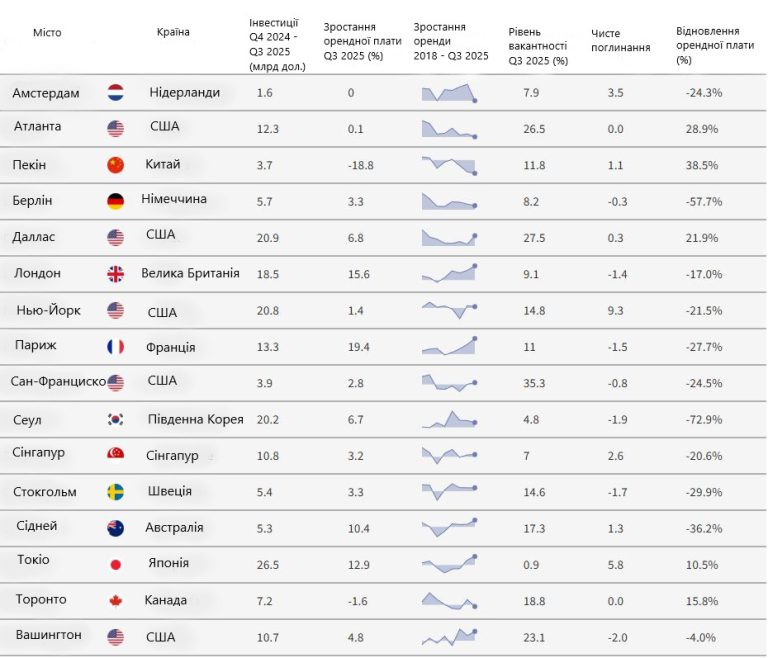Click the Велика Британія country name
The width and height of the screenshot is (768, 658).
click(x=190, y=273)
